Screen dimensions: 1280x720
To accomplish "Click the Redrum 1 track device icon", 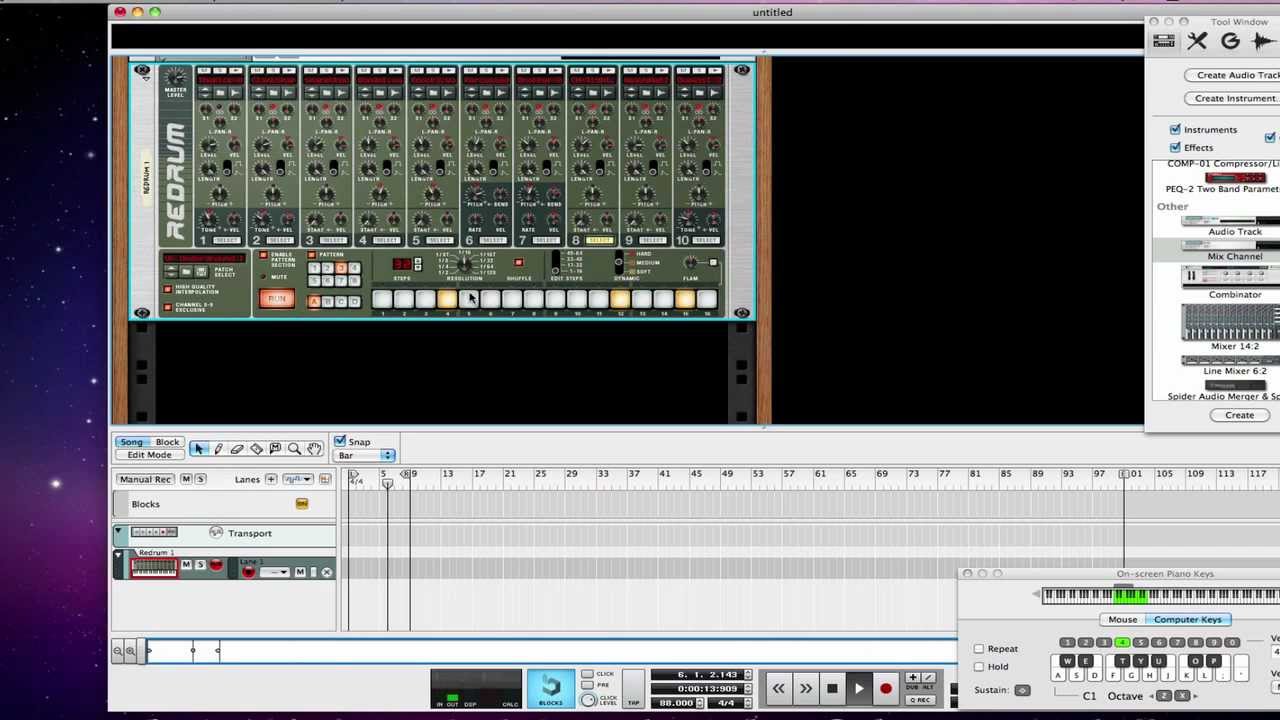I will pos(154,568).
